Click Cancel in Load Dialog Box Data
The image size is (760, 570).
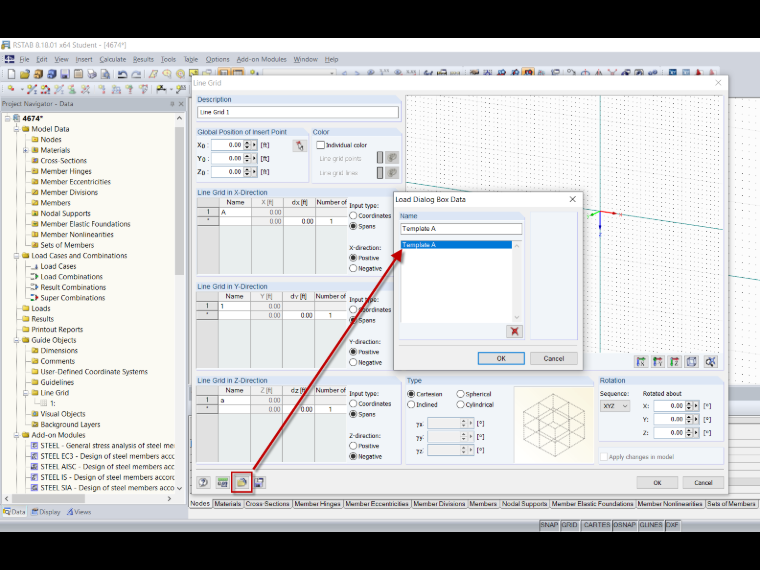click(554, 359)
